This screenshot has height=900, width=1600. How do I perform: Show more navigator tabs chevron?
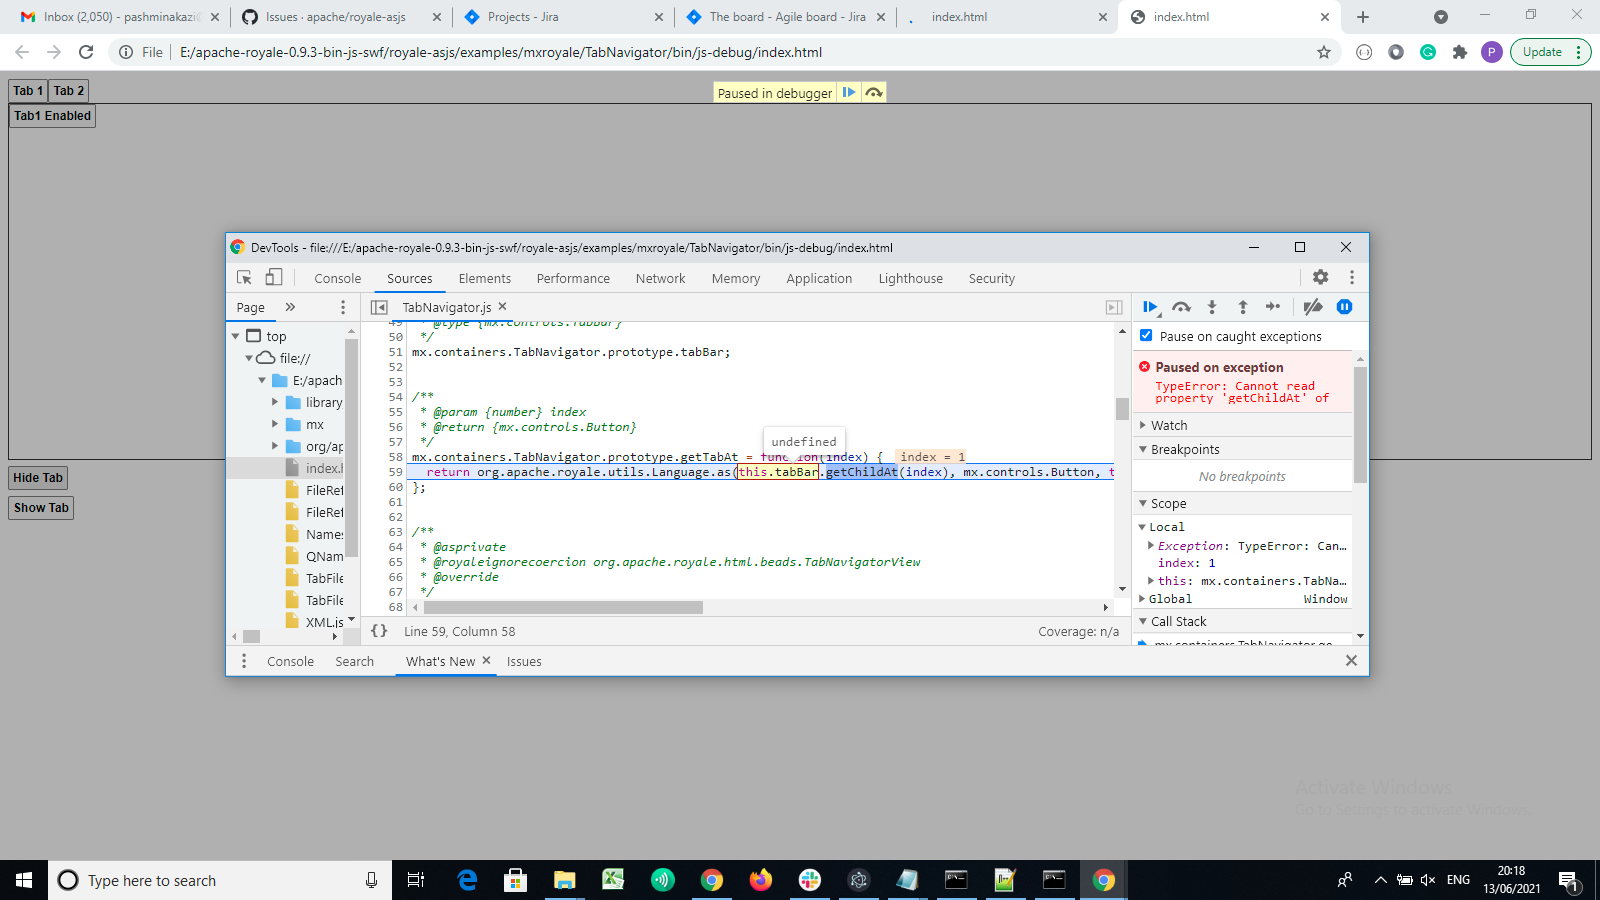tap(290, 307)
